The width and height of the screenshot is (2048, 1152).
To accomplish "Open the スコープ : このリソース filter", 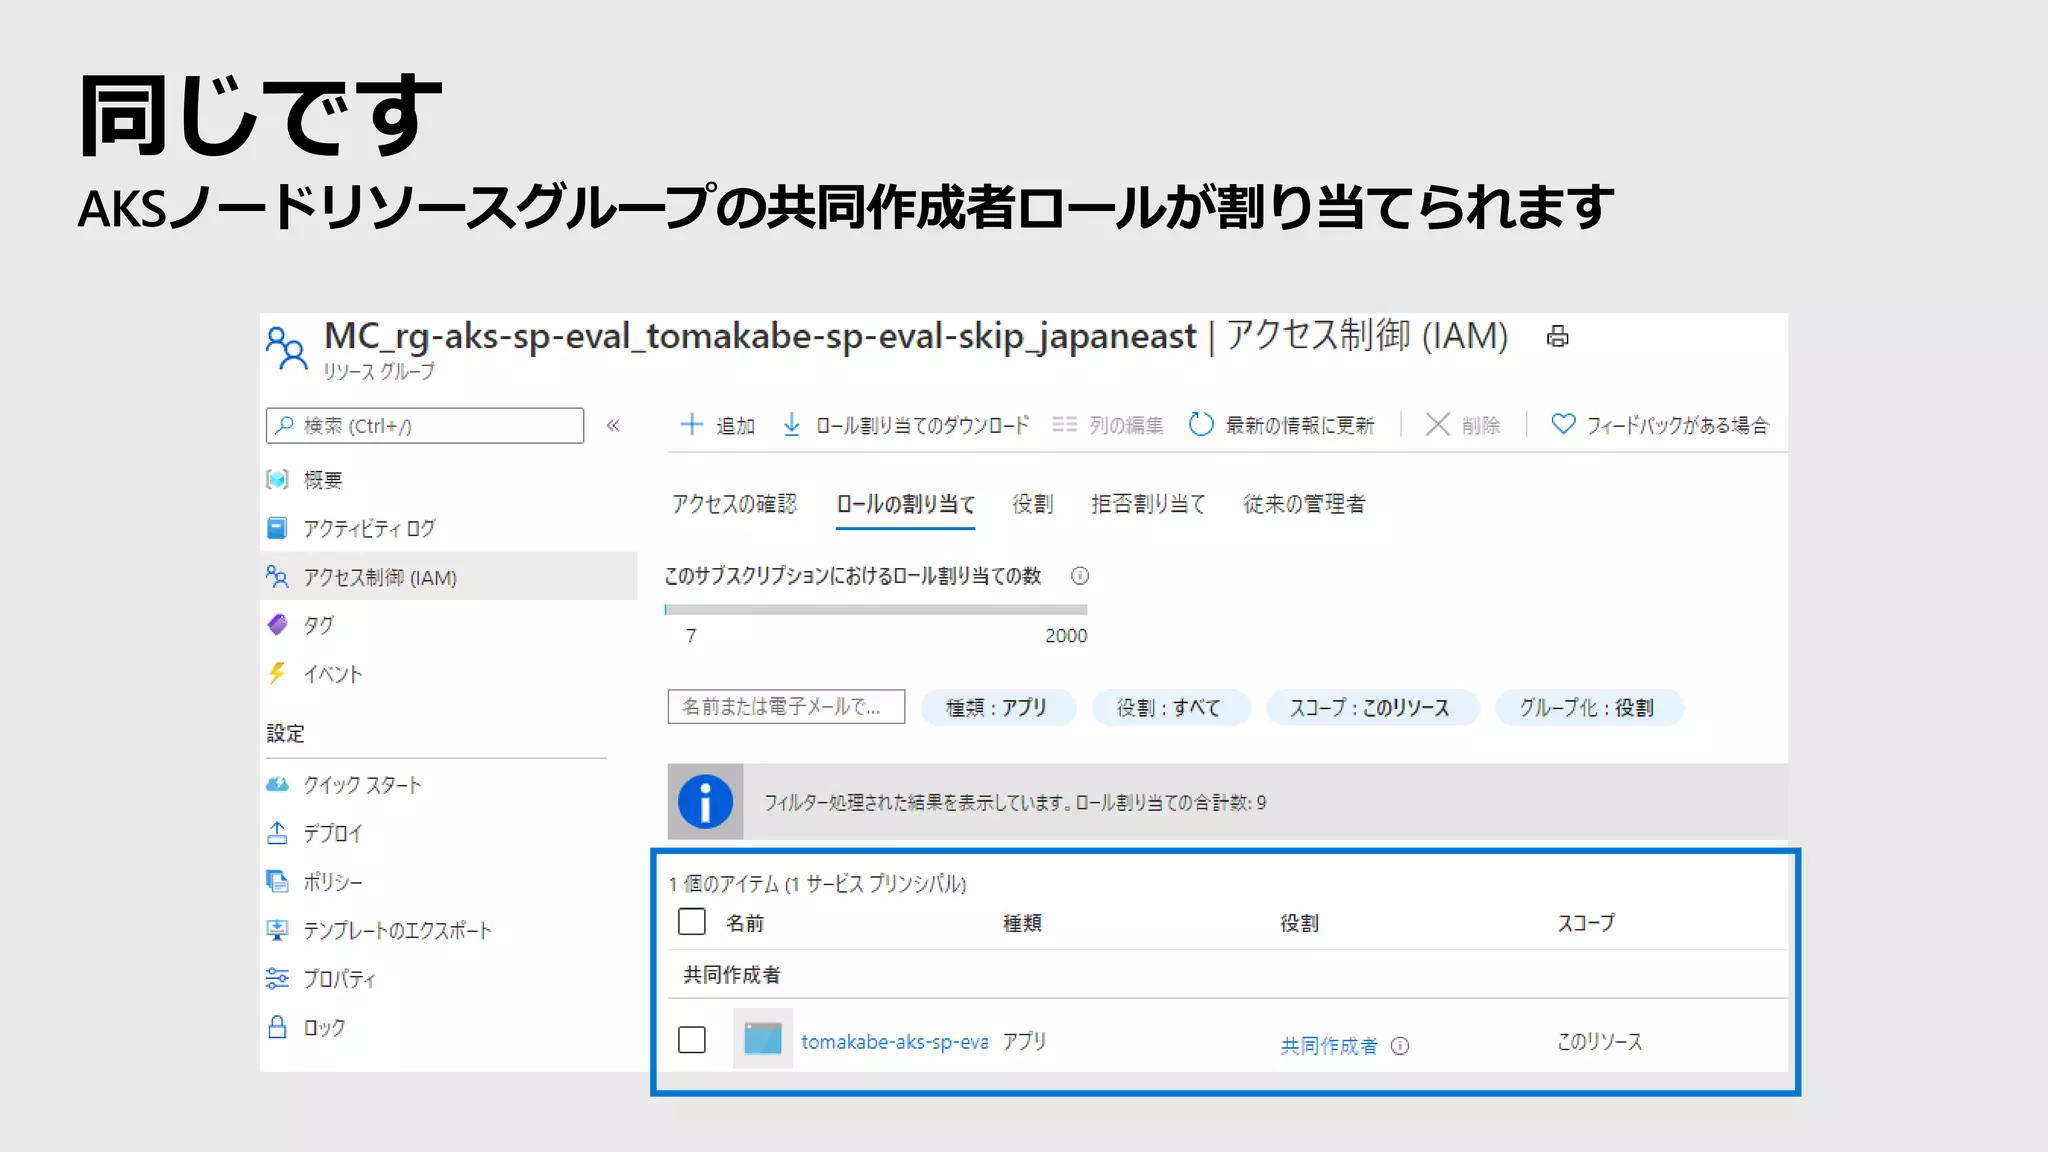I will pyautogui.click(x=1372, y=708).
